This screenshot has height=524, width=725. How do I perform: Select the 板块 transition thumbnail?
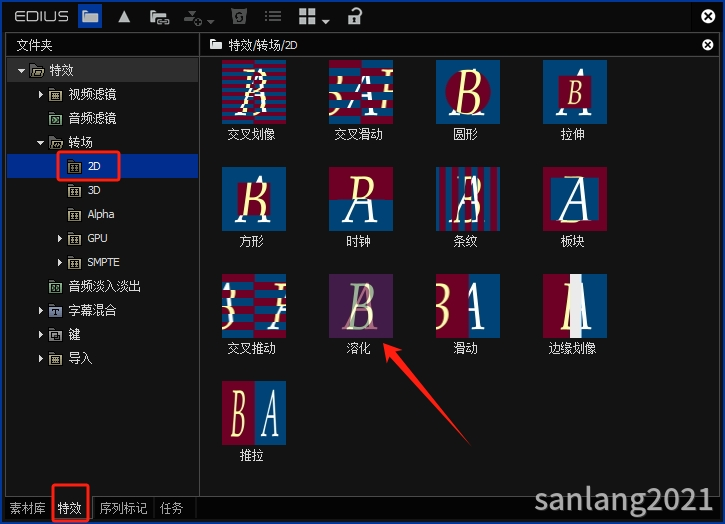pyautogui.click(x=575, y=199)
